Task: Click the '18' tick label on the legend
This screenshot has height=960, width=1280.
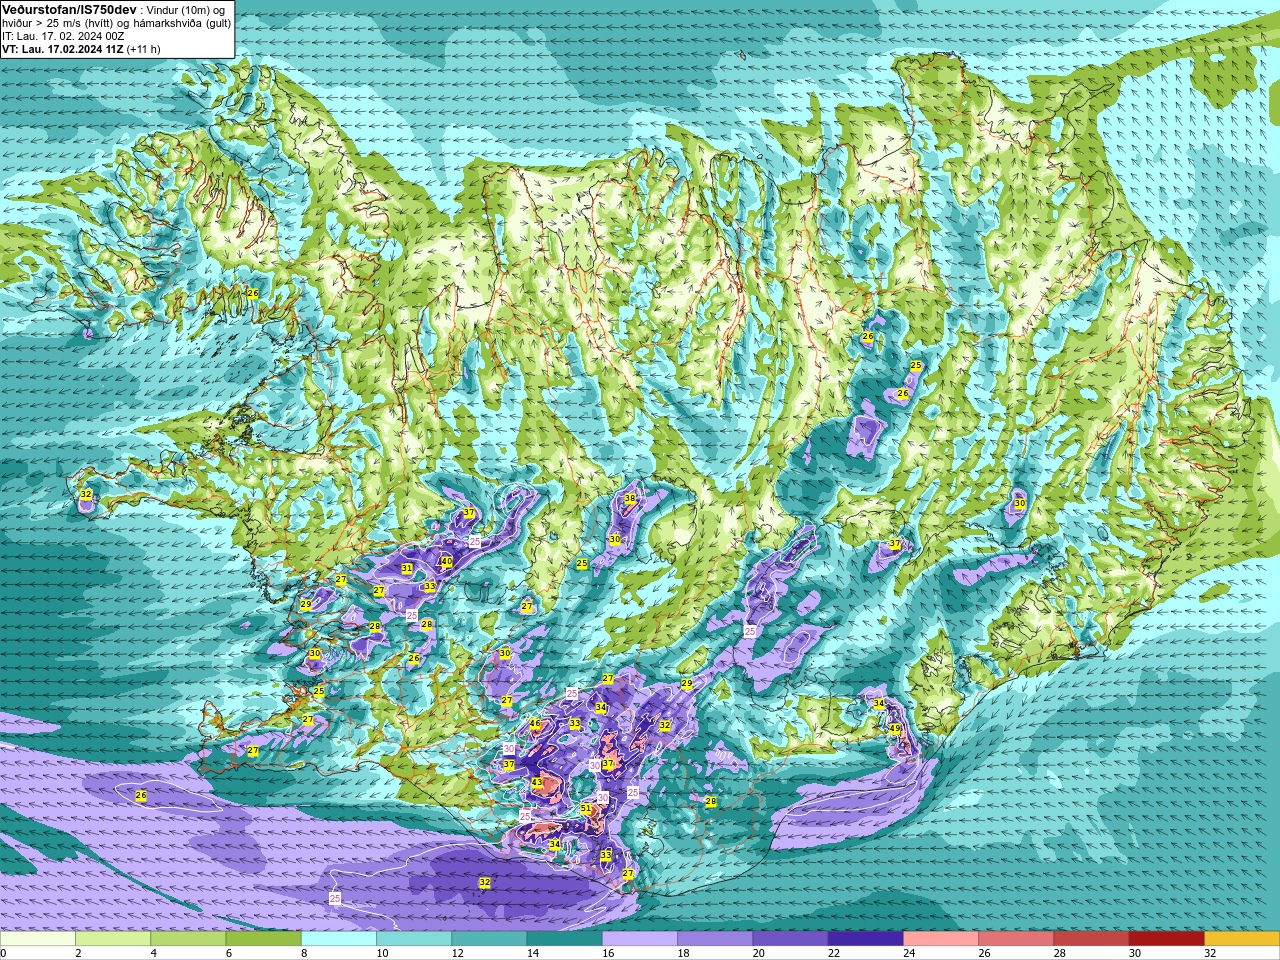Action: (x=683, y=953)
